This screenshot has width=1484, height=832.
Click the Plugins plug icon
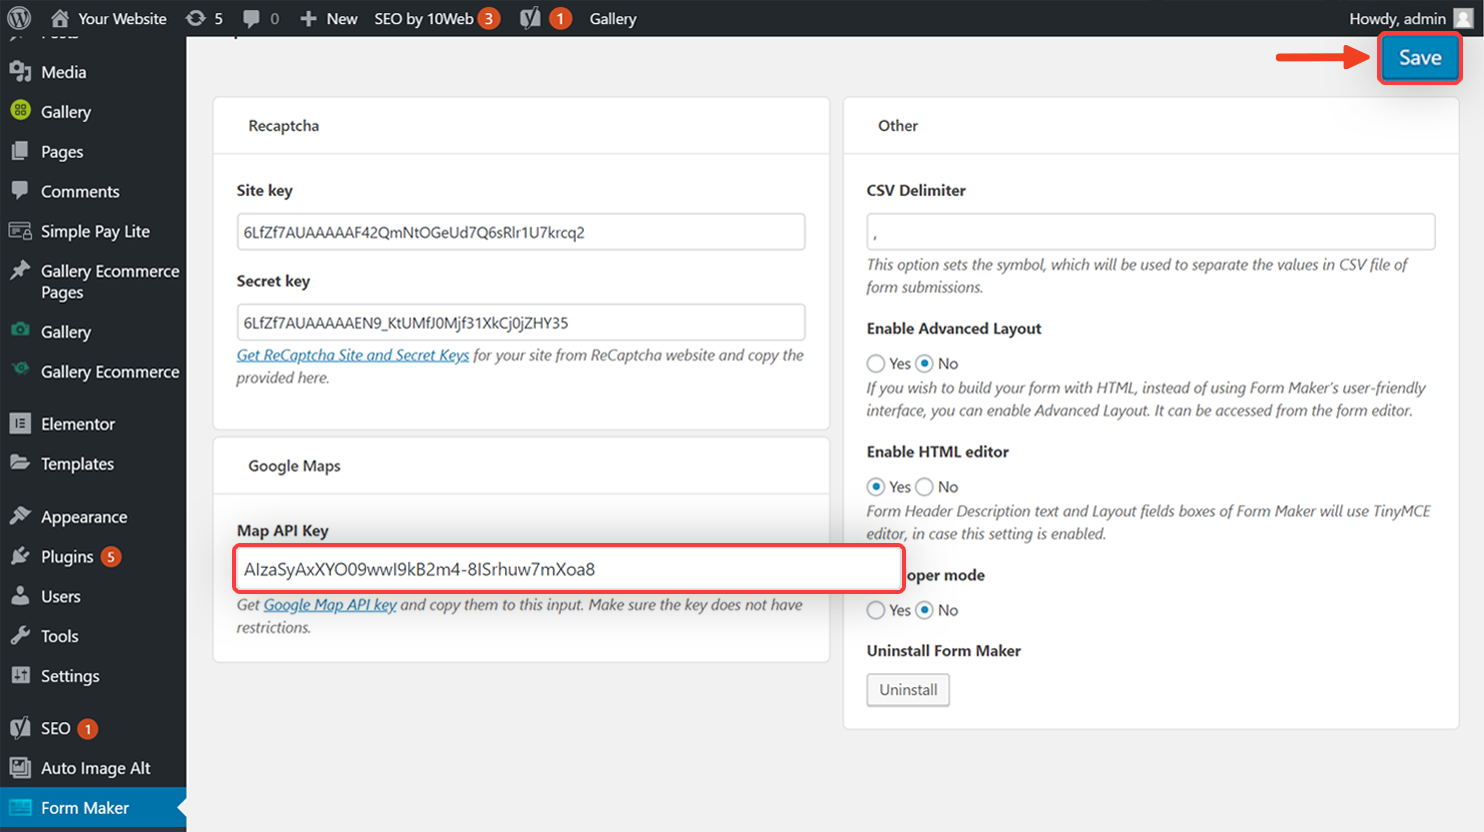coord(20,556)
